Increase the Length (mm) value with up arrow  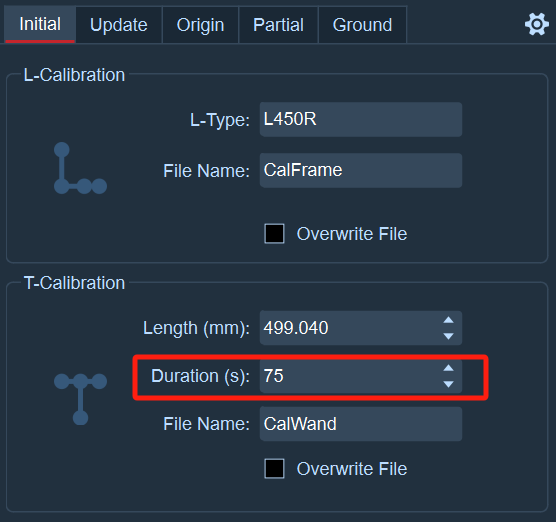(449, 320)
